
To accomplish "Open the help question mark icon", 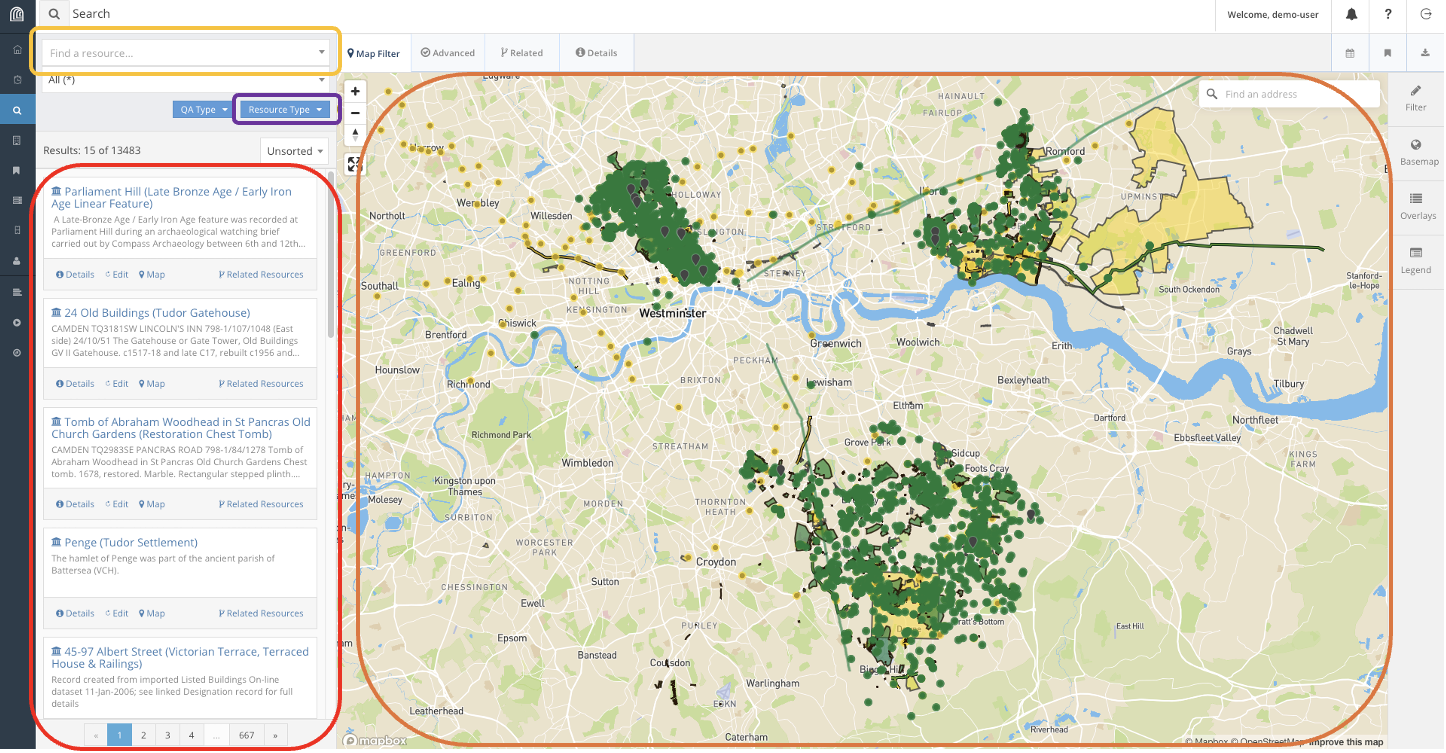I will click(1388, 14).
